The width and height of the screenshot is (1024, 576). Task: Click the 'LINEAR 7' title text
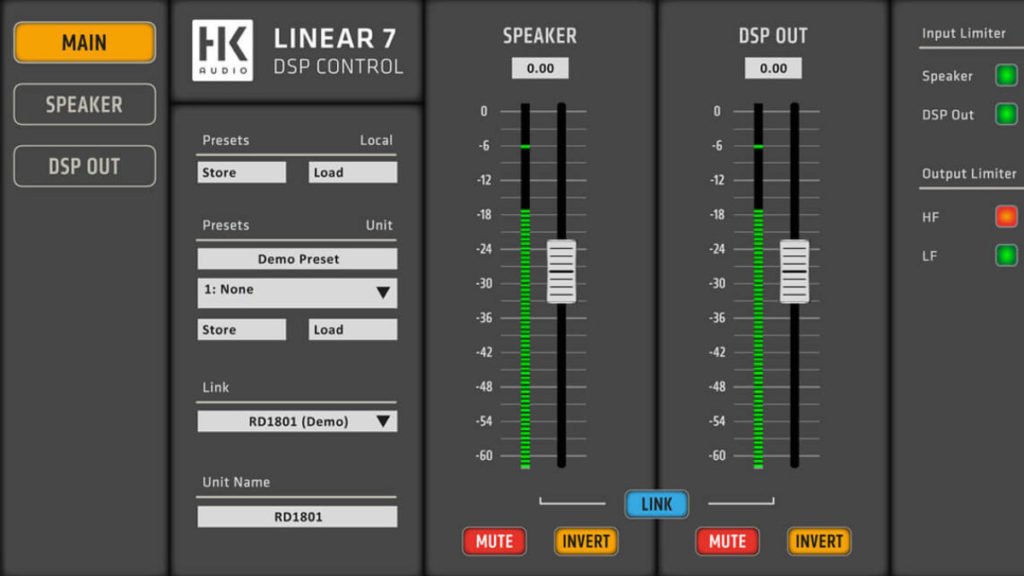[335, 39]
